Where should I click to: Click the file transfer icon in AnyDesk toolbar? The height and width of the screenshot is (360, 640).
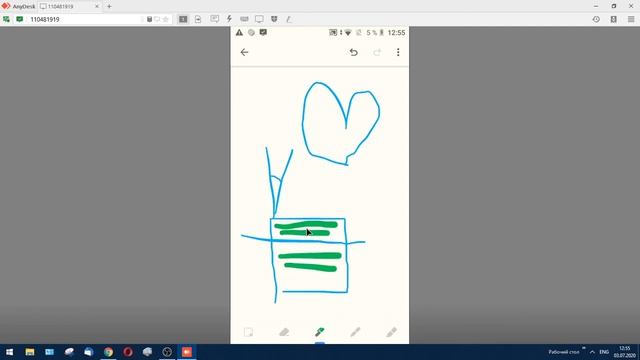(x=198, y=19)
